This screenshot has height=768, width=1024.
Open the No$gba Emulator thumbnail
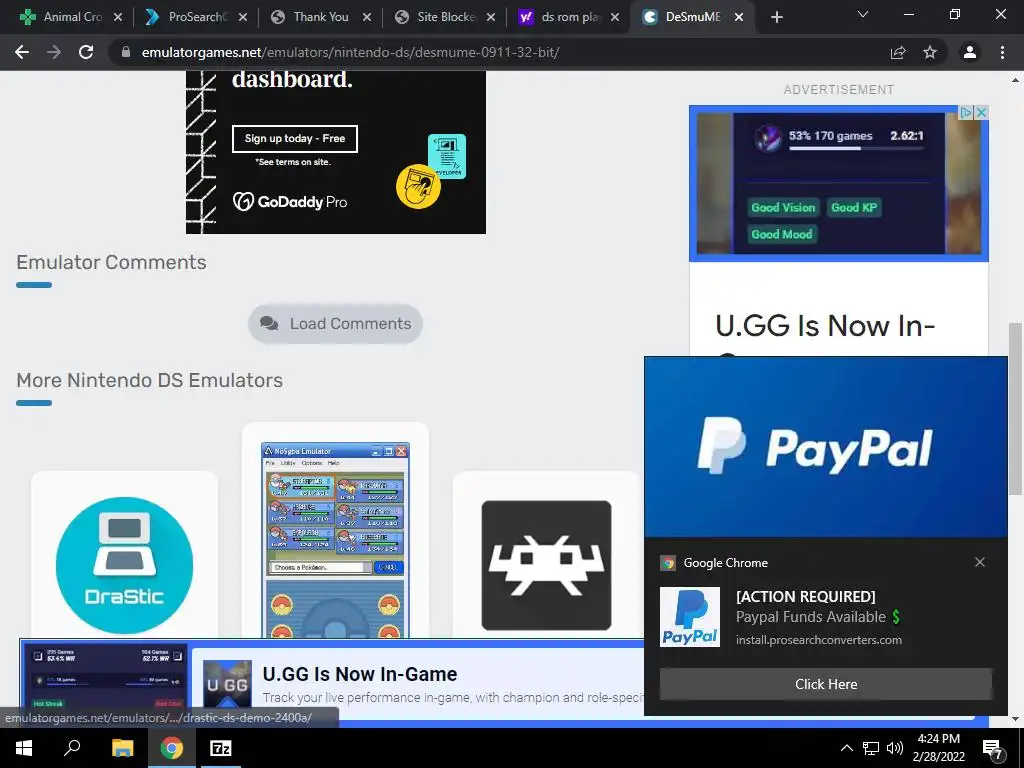(x=335, y=540)
